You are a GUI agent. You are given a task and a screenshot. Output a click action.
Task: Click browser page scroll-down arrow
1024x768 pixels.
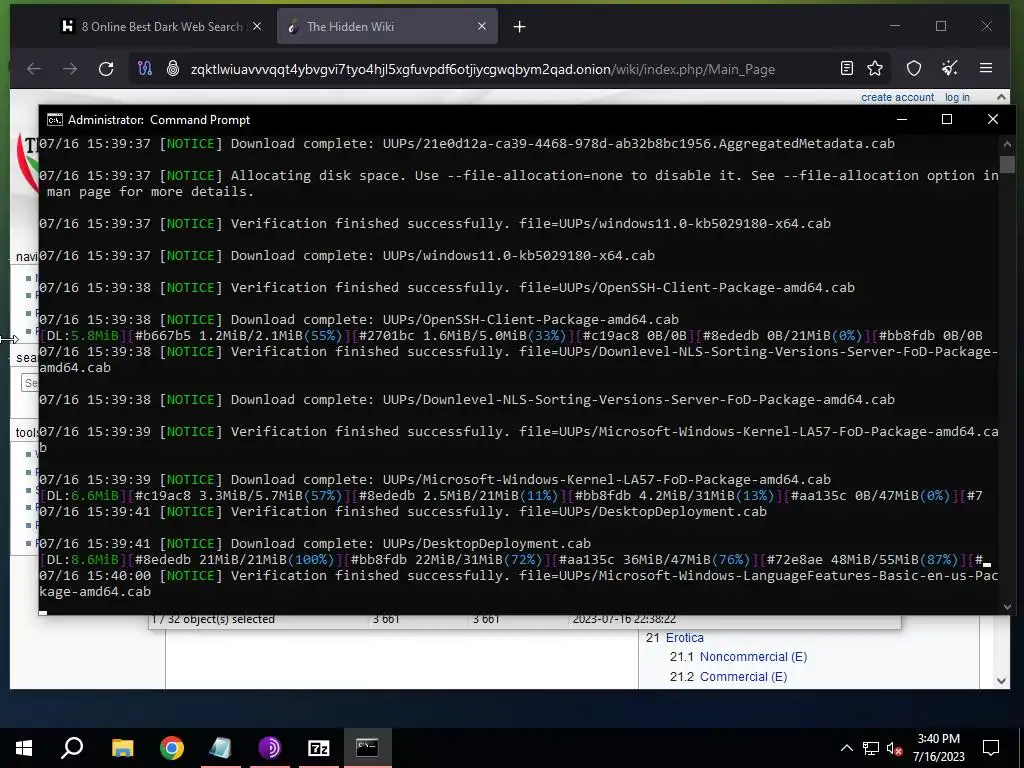point(1001,680)
